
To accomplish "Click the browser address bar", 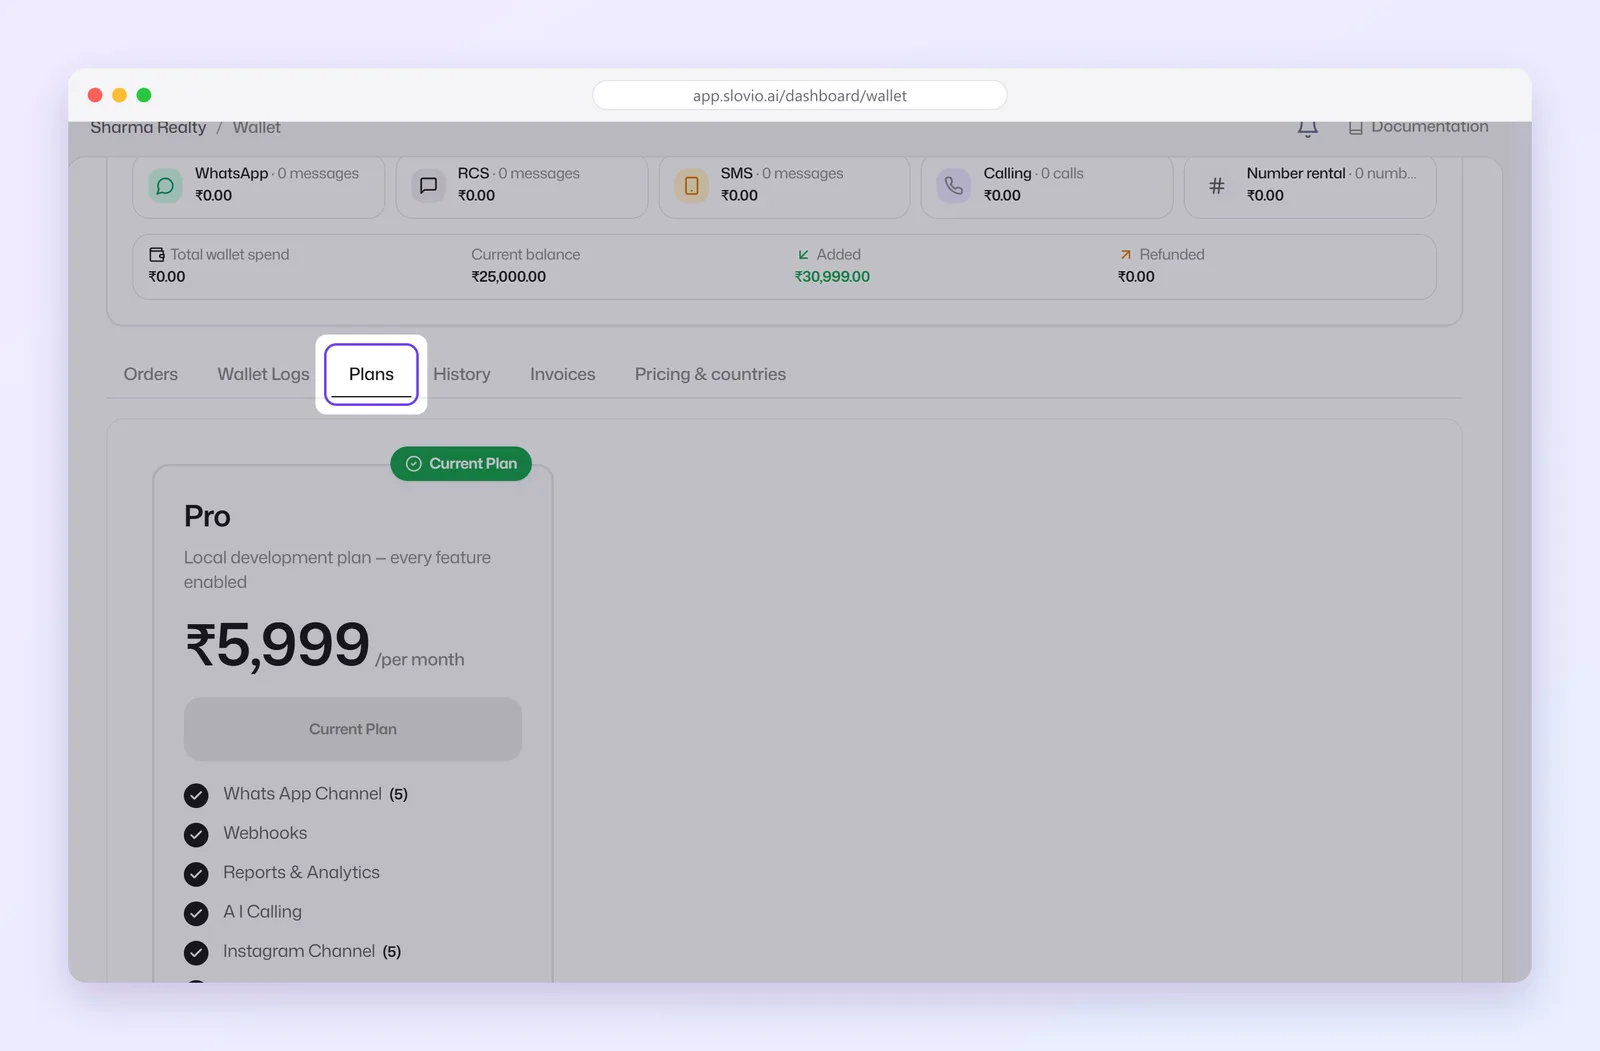I will pyautogui.click(x=800, y=95).
